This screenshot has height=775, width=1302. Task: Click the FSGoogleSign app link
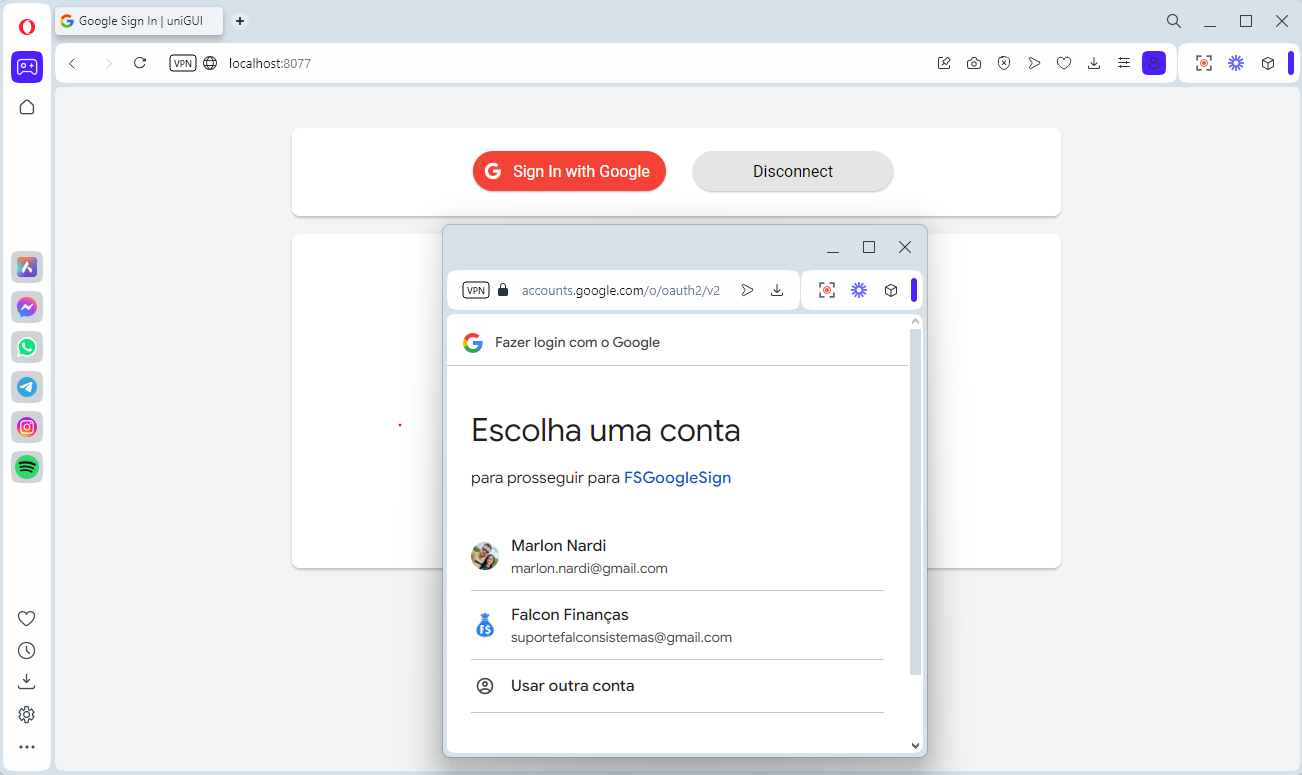pos(678,478)
